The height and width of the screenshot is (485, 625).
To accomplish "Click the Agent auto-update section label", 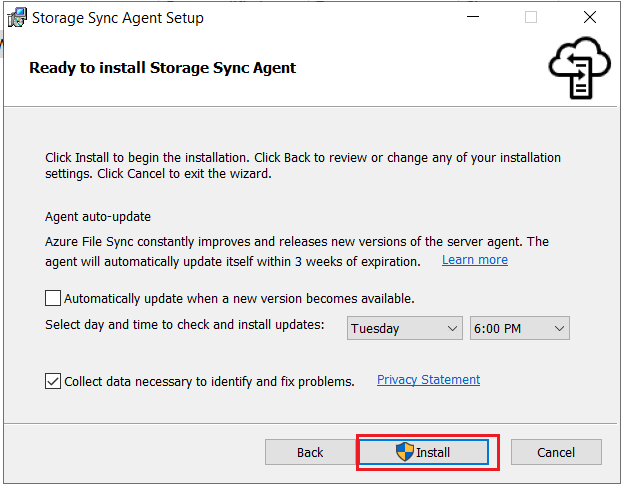I will click(98, 216).
